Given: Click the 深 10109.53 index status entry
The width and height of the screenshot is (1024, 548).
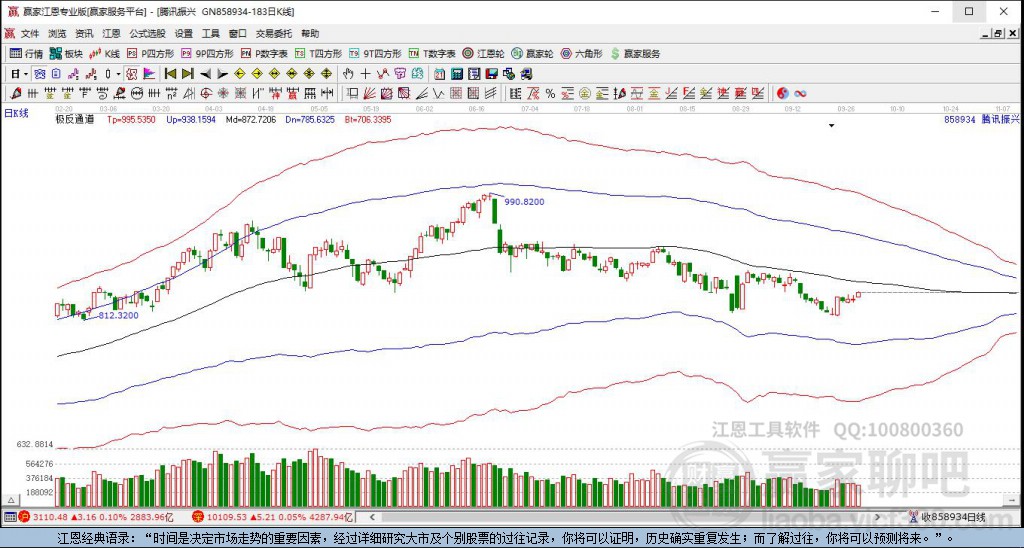Looking at the screenshot, I should [x=273, y=517].
